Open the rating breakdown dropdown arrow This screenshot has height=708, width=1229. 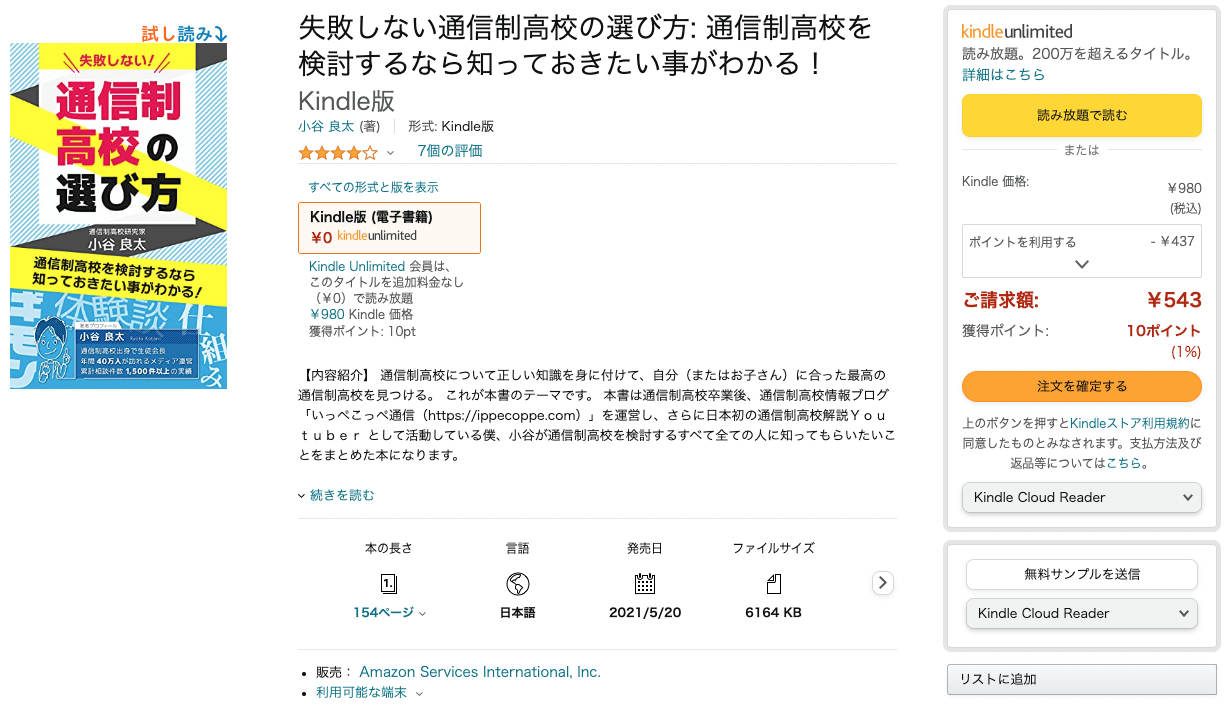391,153
